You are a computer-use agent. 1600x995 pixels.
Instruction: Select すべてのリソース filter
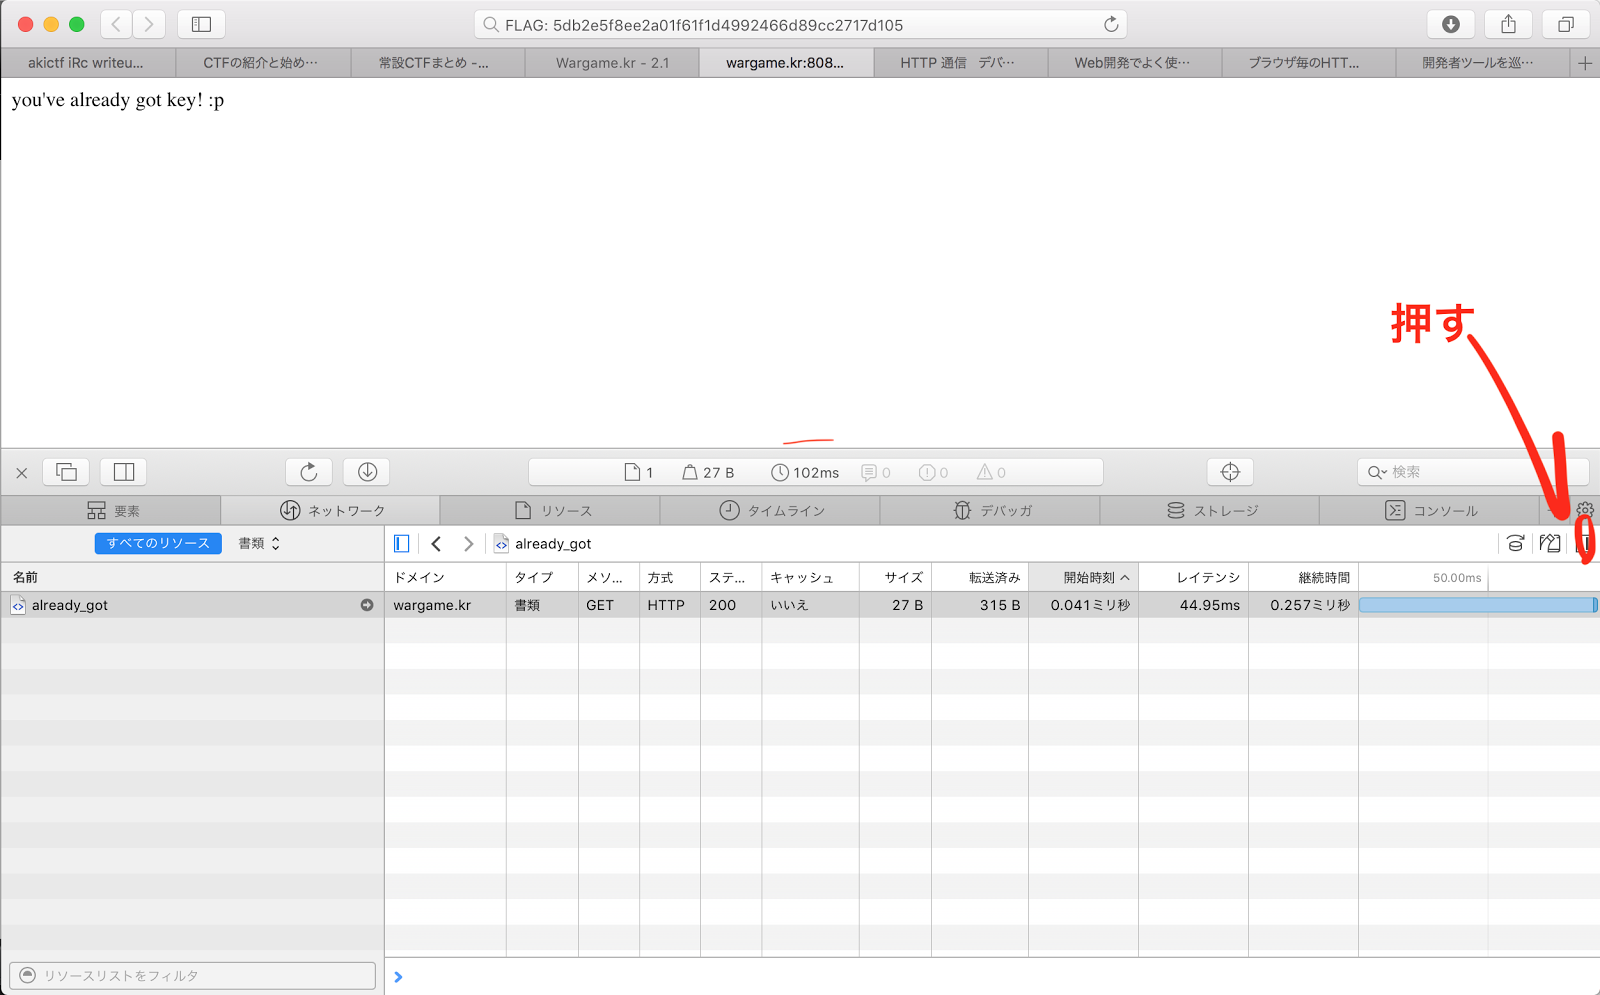click(x=158, y=543)
